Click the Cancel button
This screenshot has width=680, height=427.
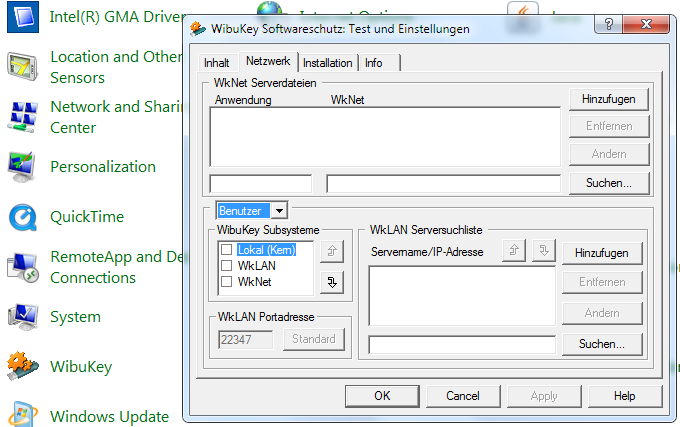point(463,396)
